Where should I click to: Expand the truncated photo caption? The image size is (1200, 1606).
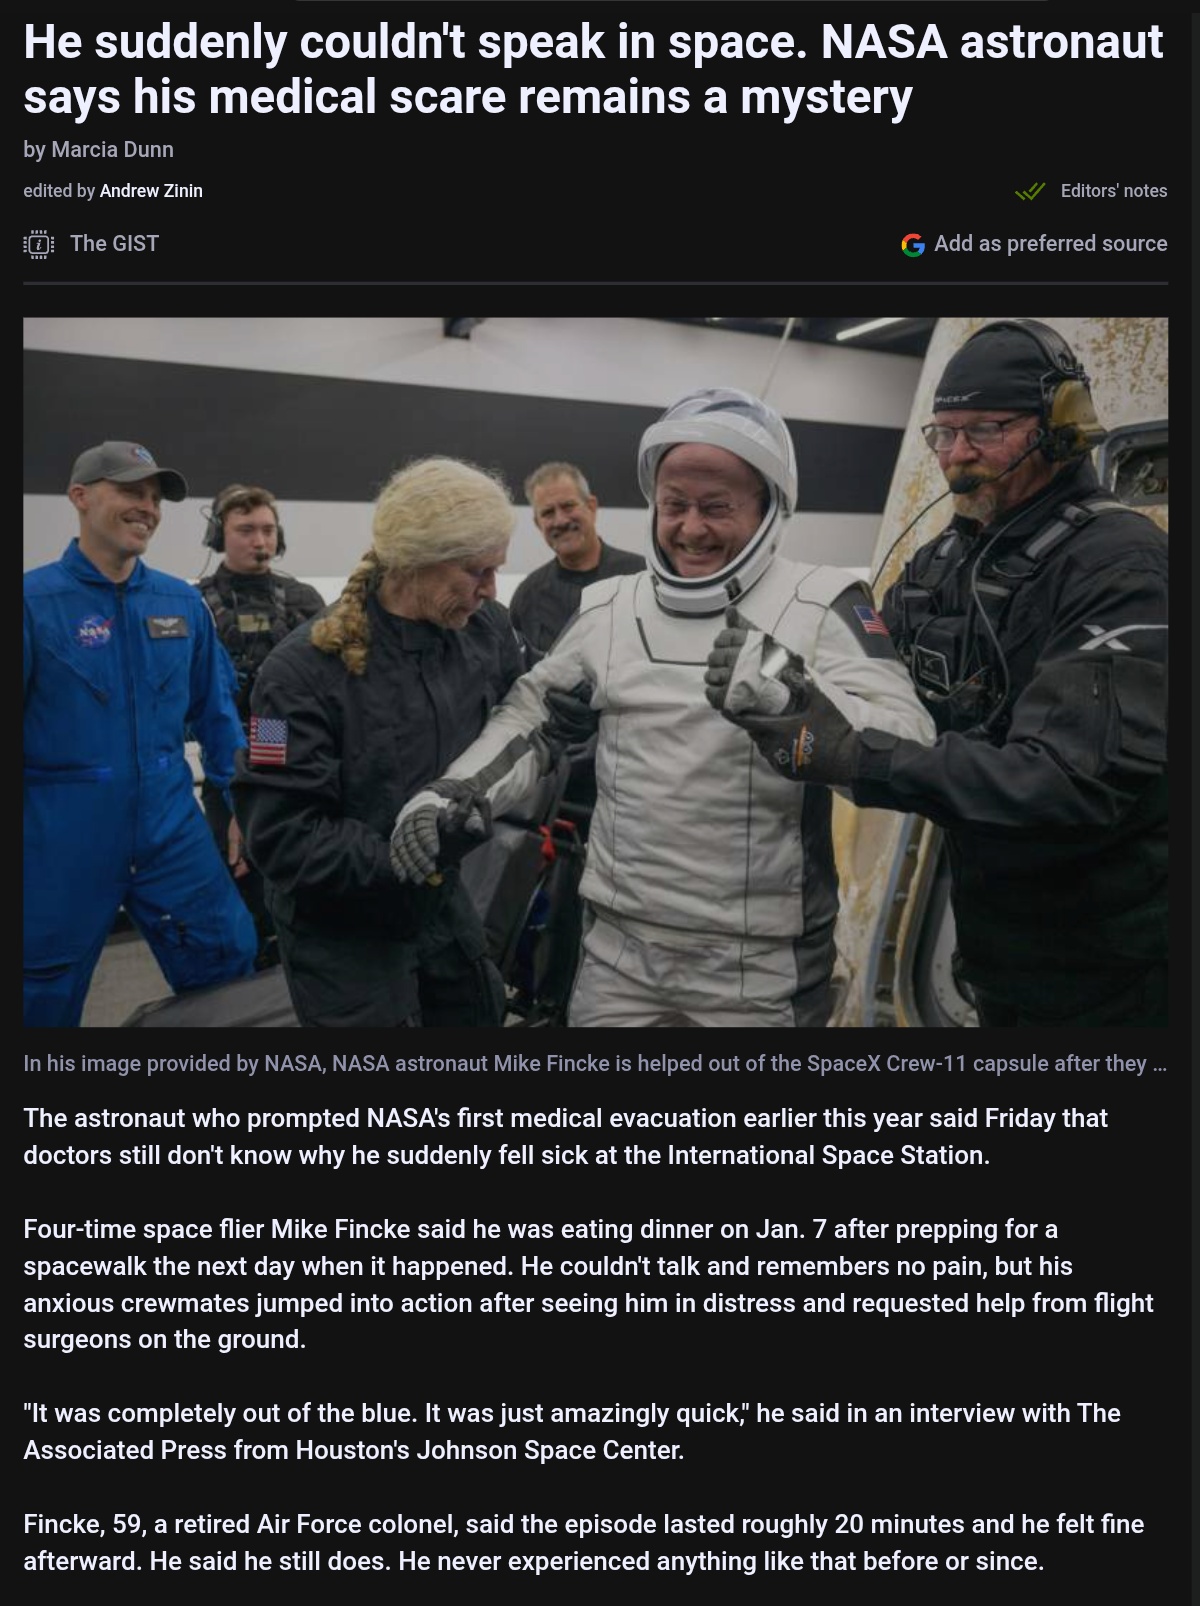(x=595, y=1063)
